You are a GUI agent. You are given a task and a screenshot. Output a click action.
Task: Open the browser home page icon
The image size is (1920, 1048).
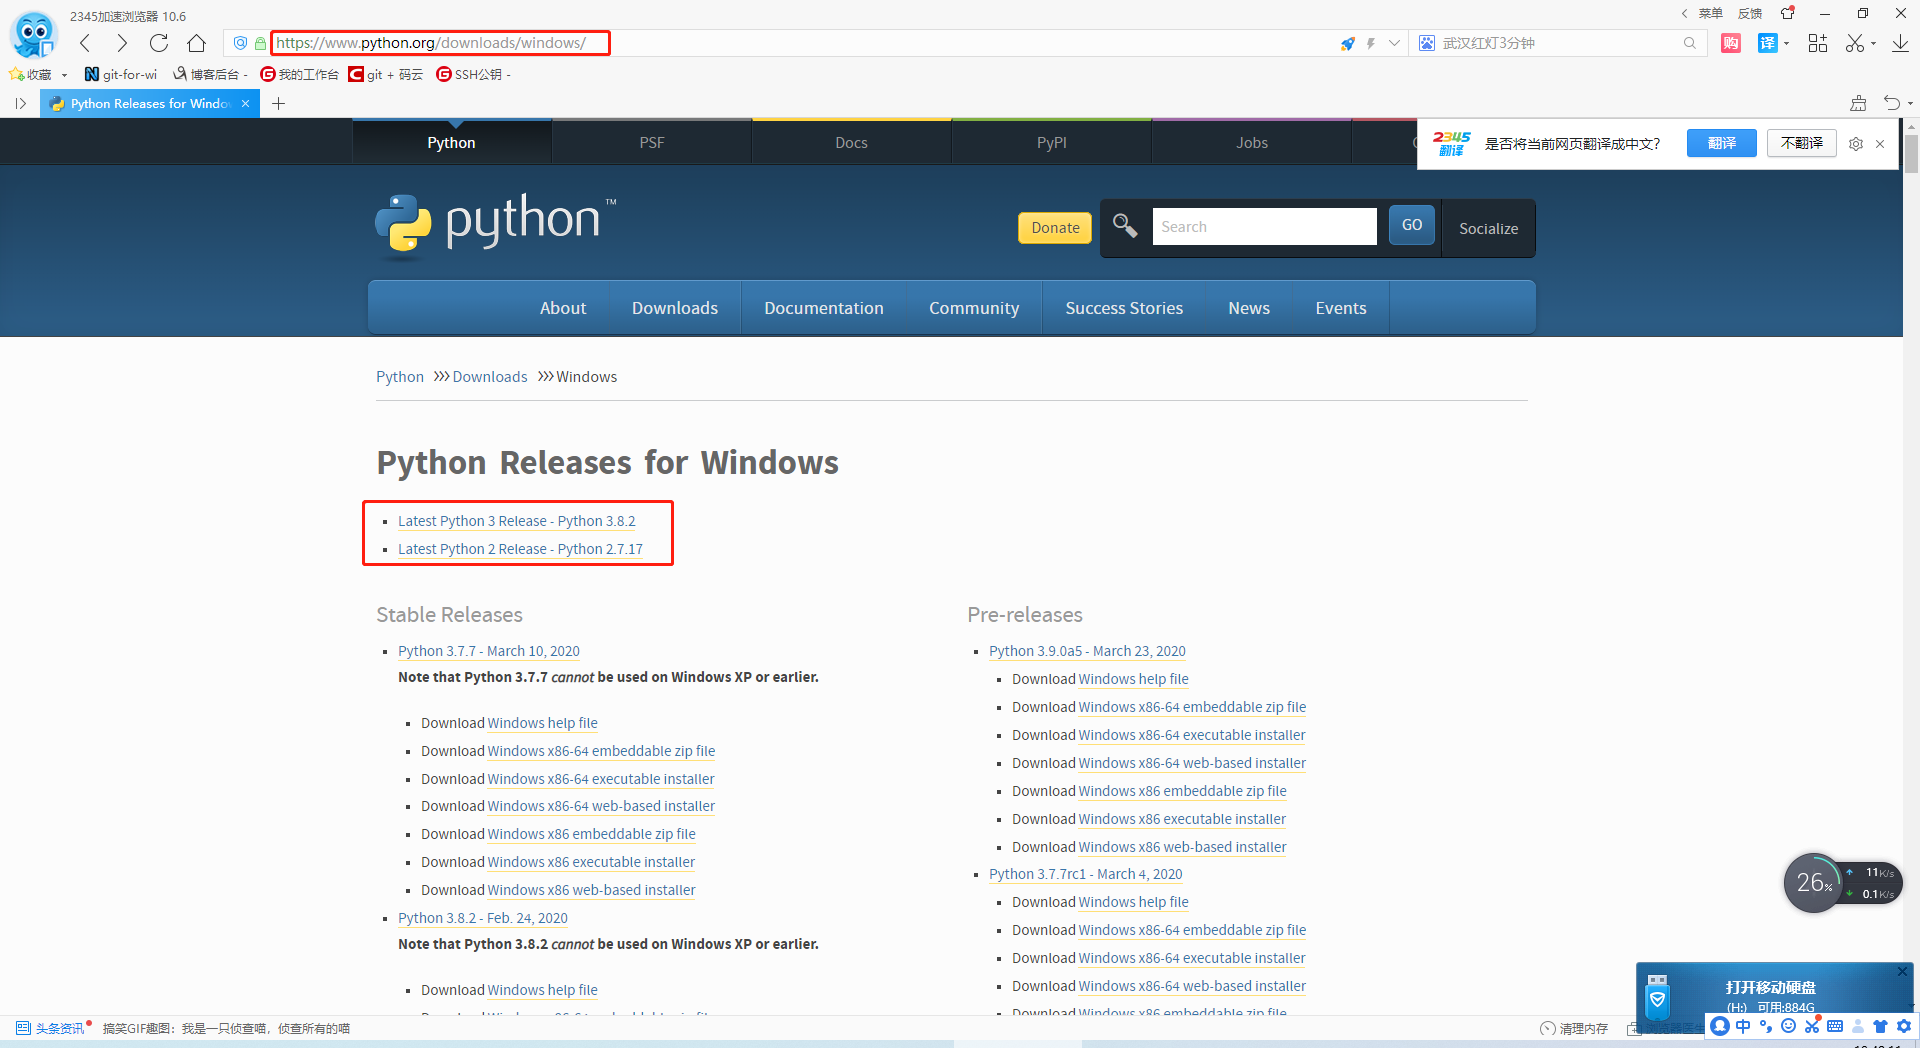tap(197, 43)
